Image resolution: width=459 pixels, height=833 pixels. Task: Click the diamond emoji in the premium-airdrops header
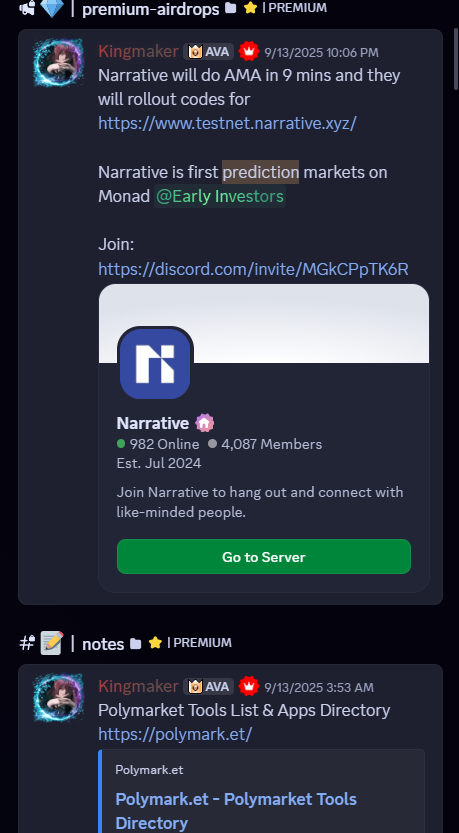point(52,8)
